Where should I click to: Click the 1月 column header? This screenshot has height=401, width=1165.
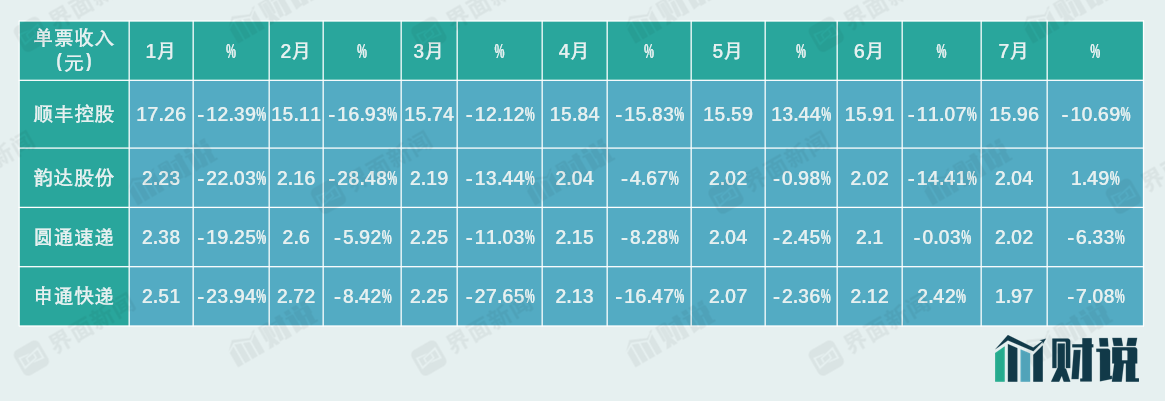pos(161,51)
